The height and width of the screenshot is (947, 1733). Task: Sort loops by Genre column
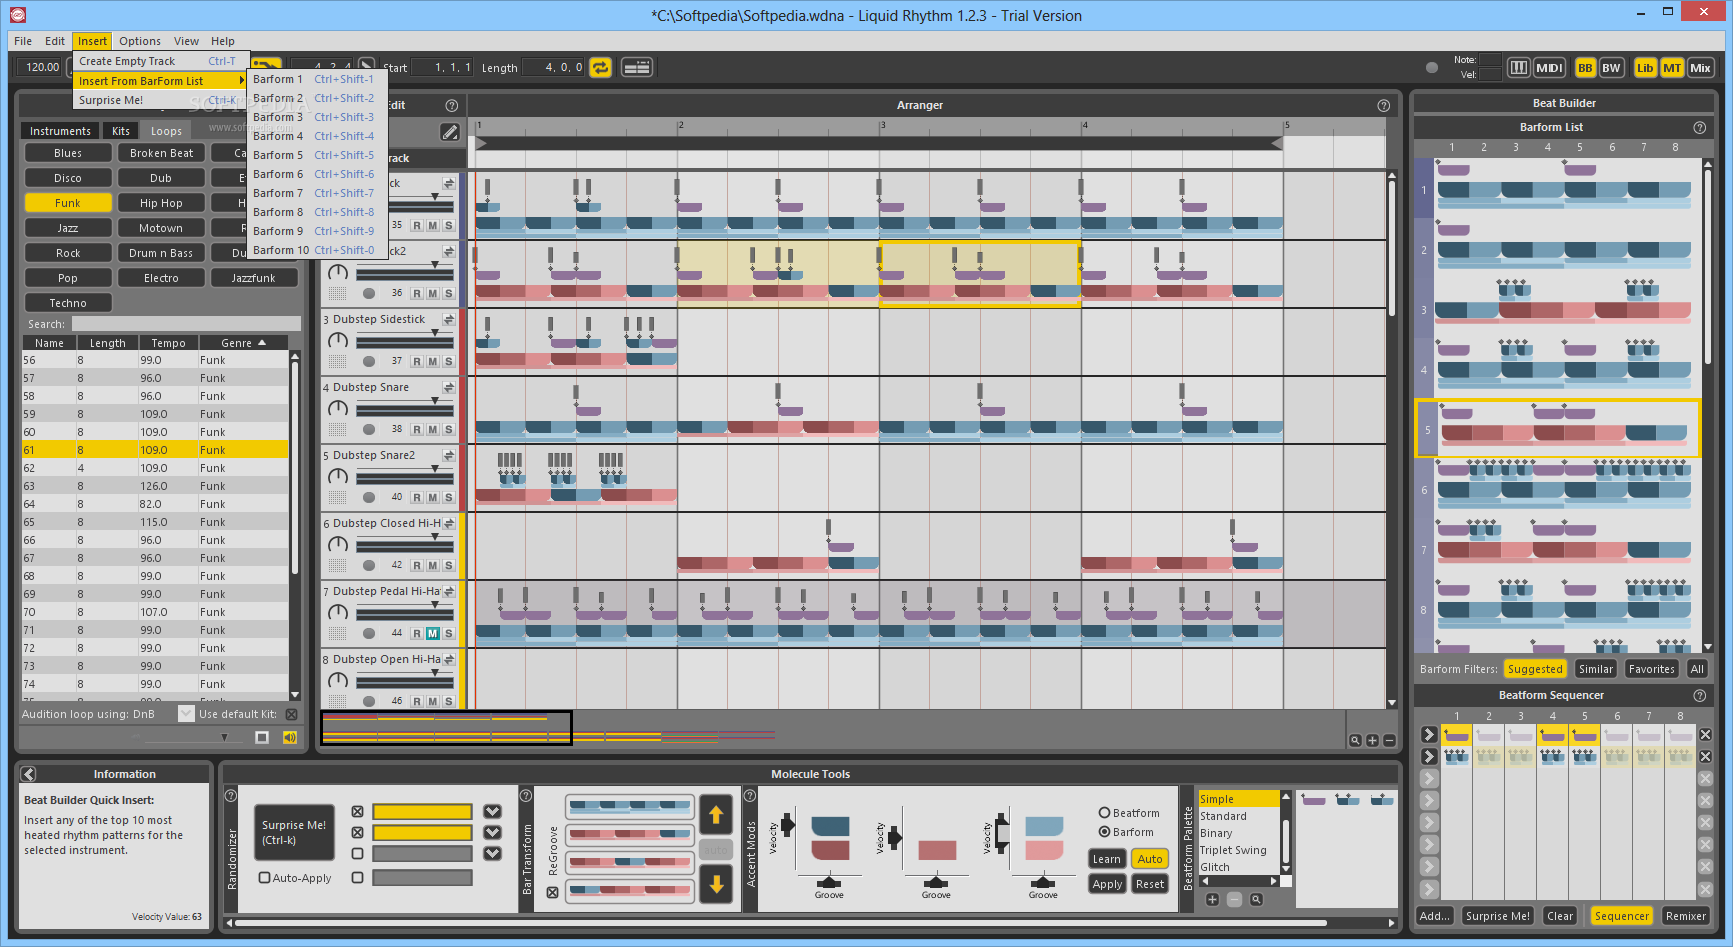click(x=243, y=343)
